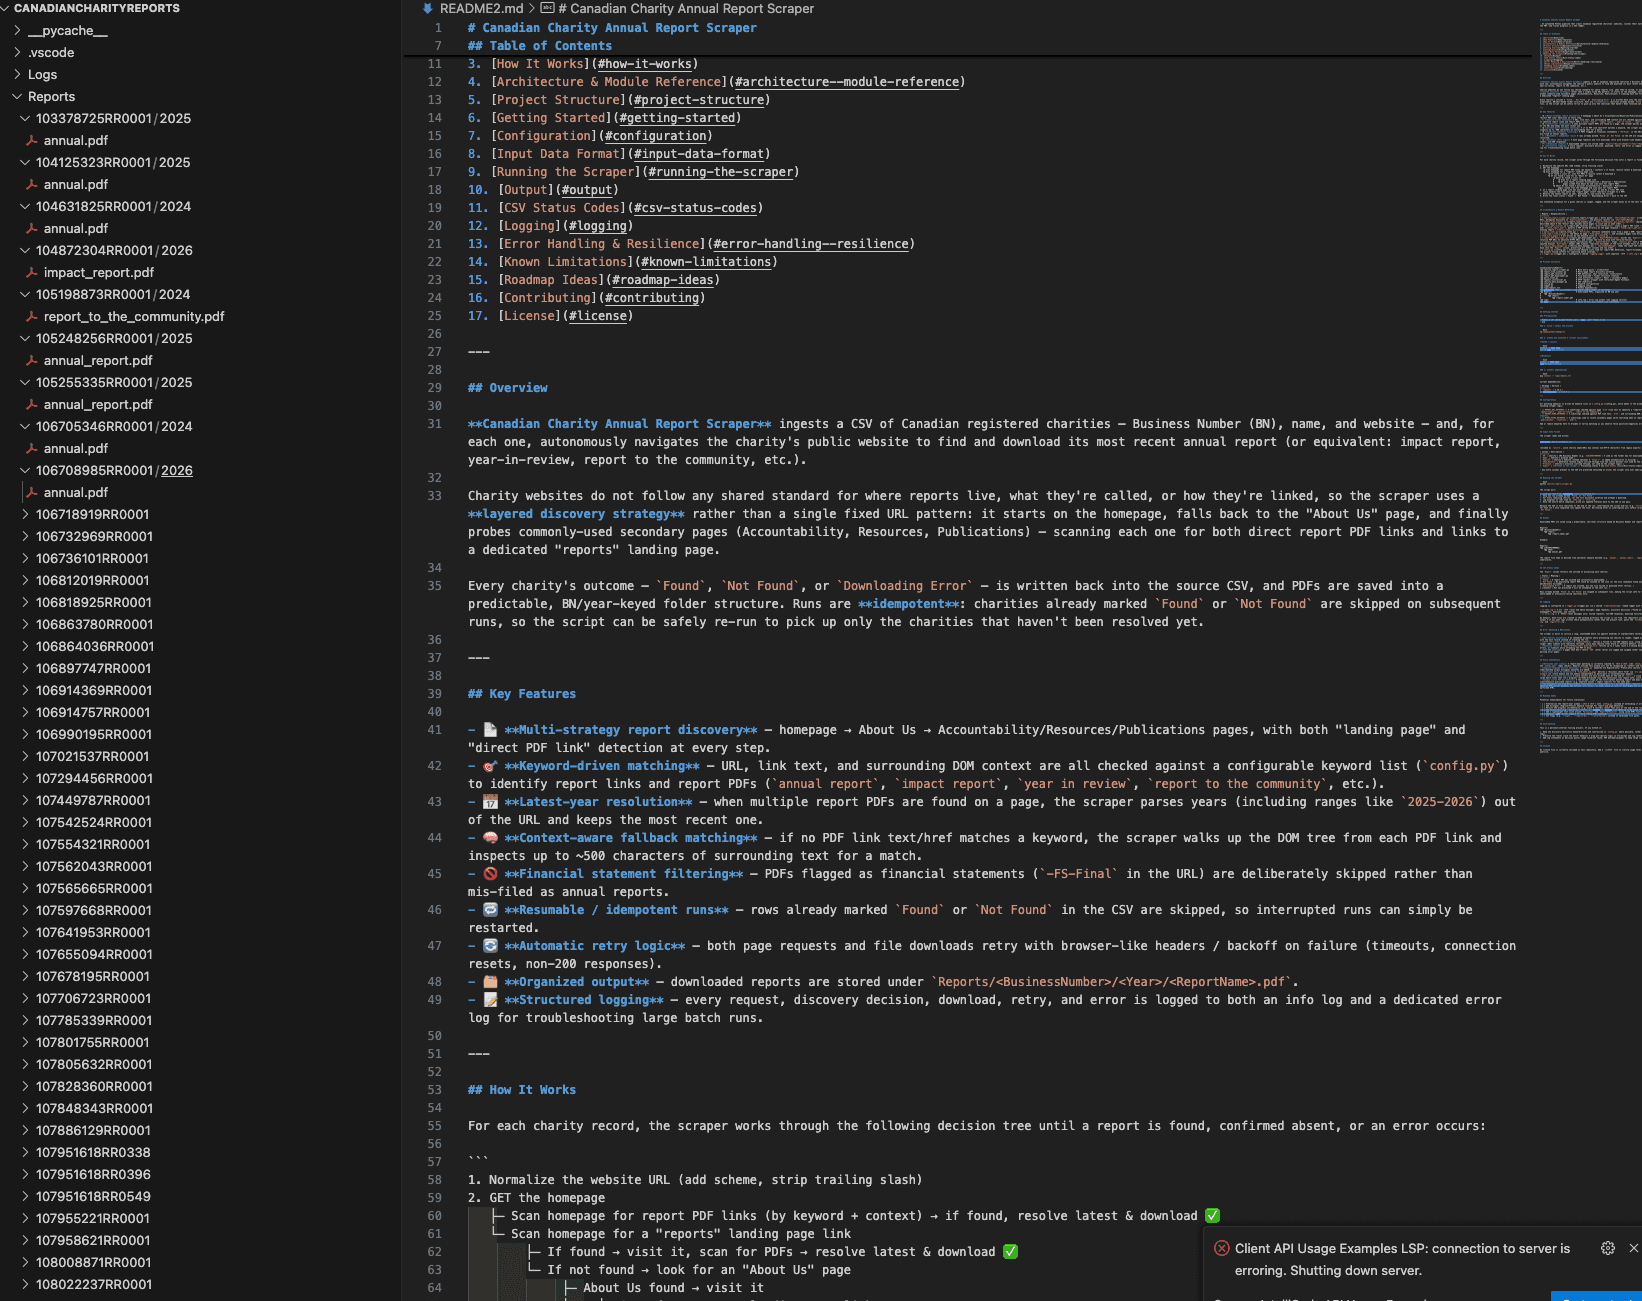Viewport: 1642px width, 1301px height.
Task: Select folder 107294456RR0001
Action: 94,779
